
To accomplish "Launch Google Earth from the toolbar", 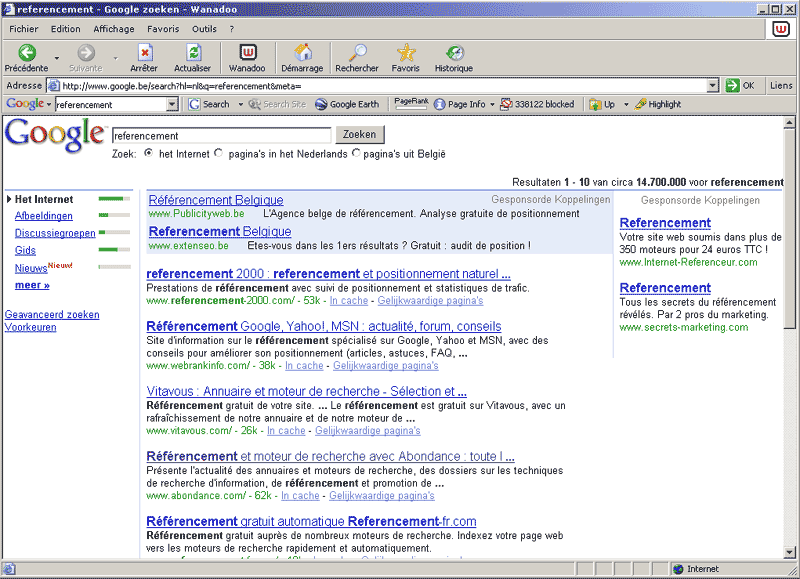I will click(x=347, y=104).
